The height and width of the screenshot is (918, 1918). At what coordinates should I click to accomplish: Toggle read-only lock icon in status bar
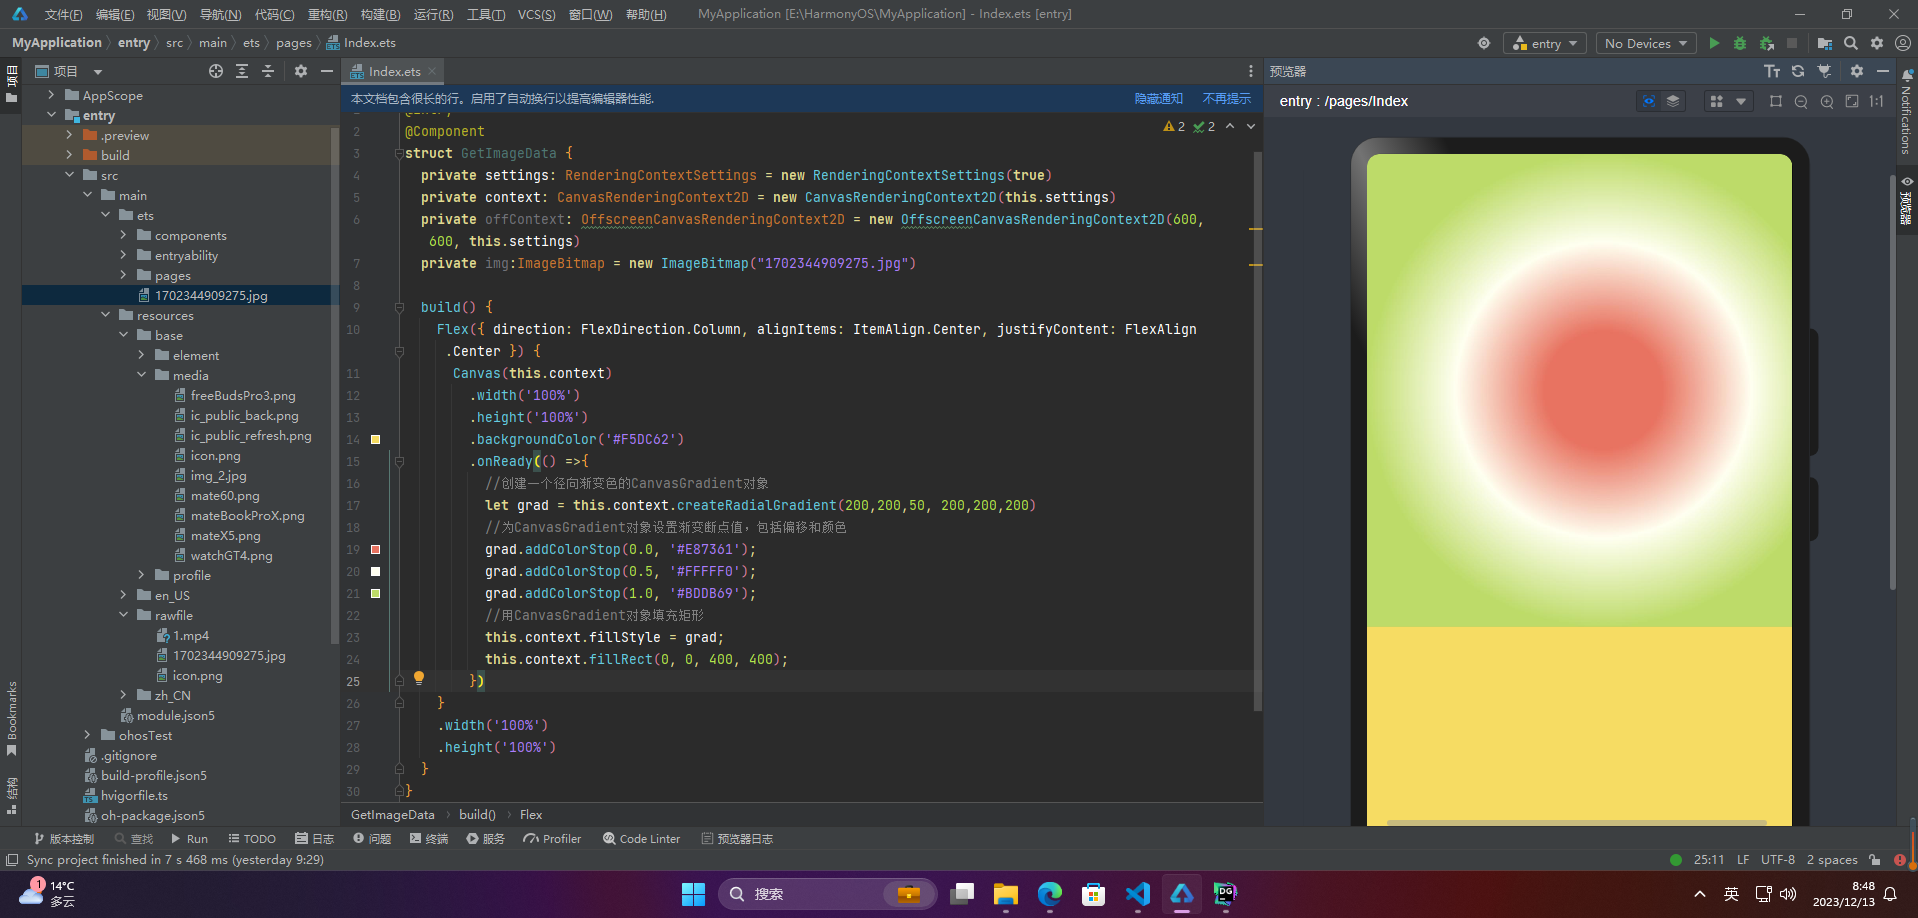[x=1875, y=860]
